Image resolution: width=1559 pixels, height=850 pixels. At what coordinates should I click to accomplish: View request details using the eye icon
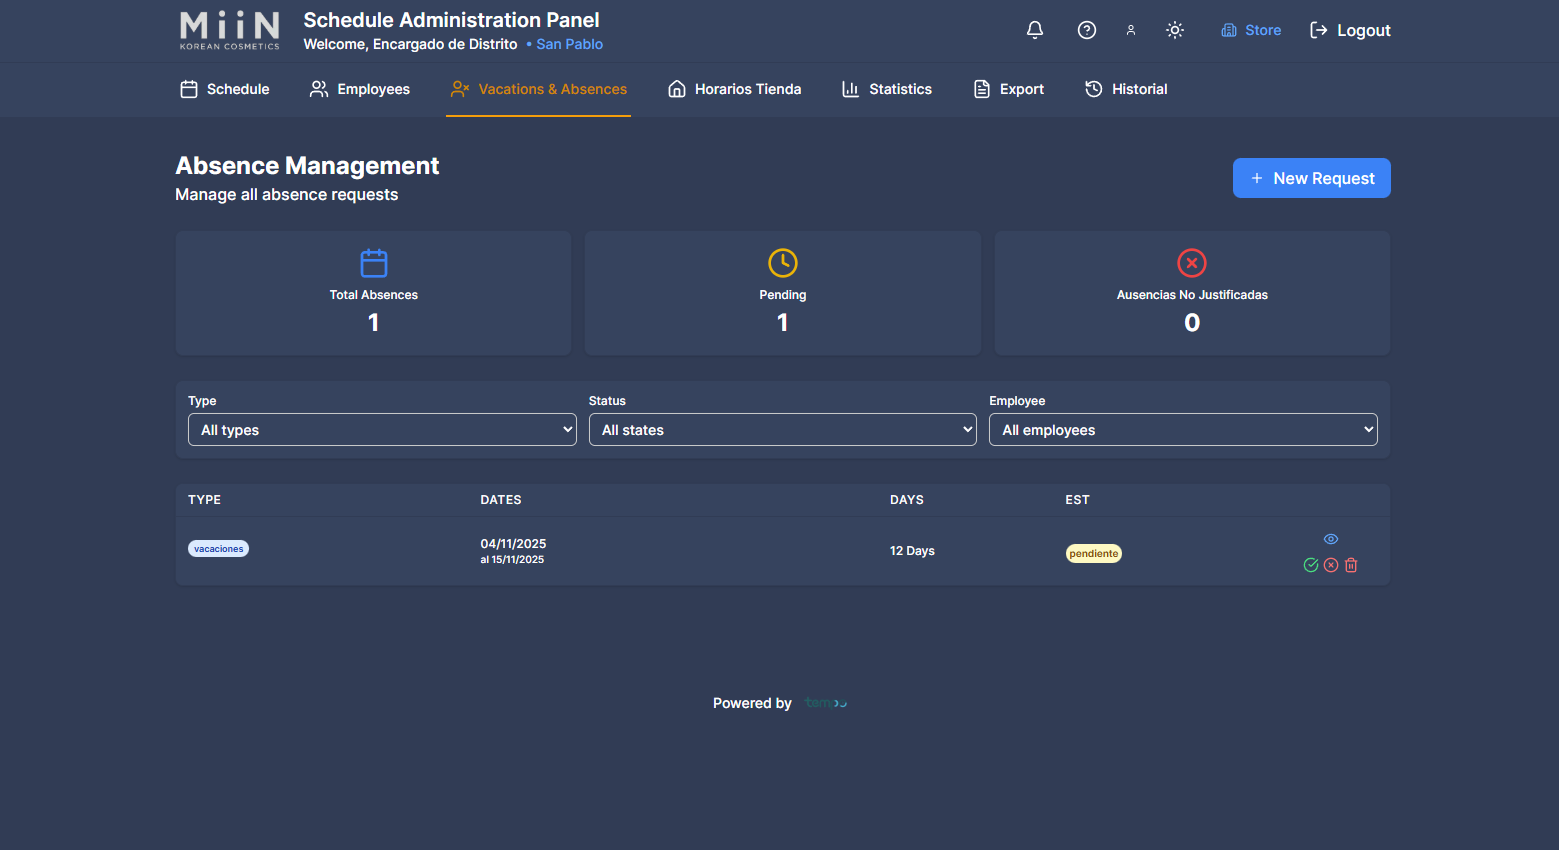(1330, 538)
